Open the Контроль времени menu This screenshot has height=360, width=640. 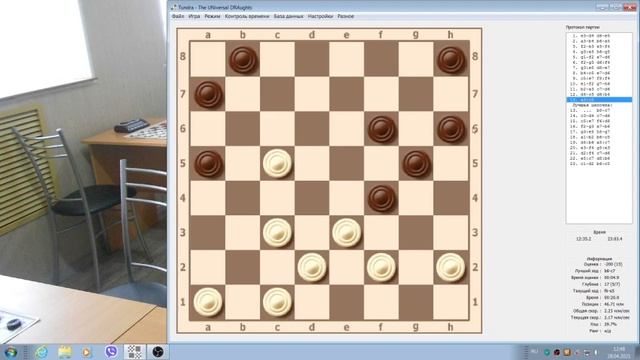pos(247,16)
